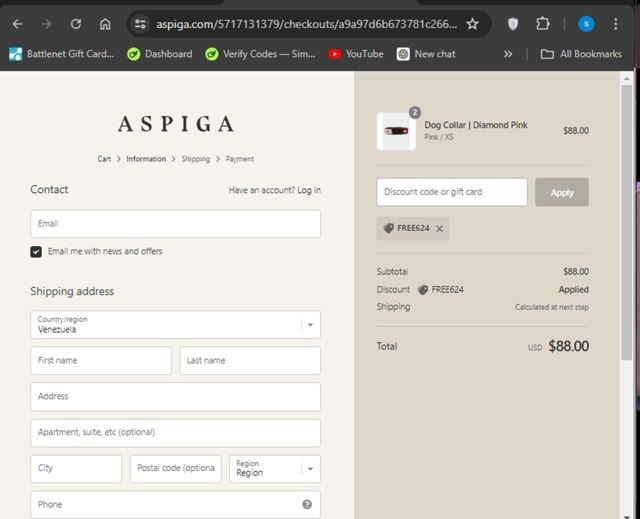640x519 pixels.
Task: Open the Region dropdown
Action: click(275, 468)
